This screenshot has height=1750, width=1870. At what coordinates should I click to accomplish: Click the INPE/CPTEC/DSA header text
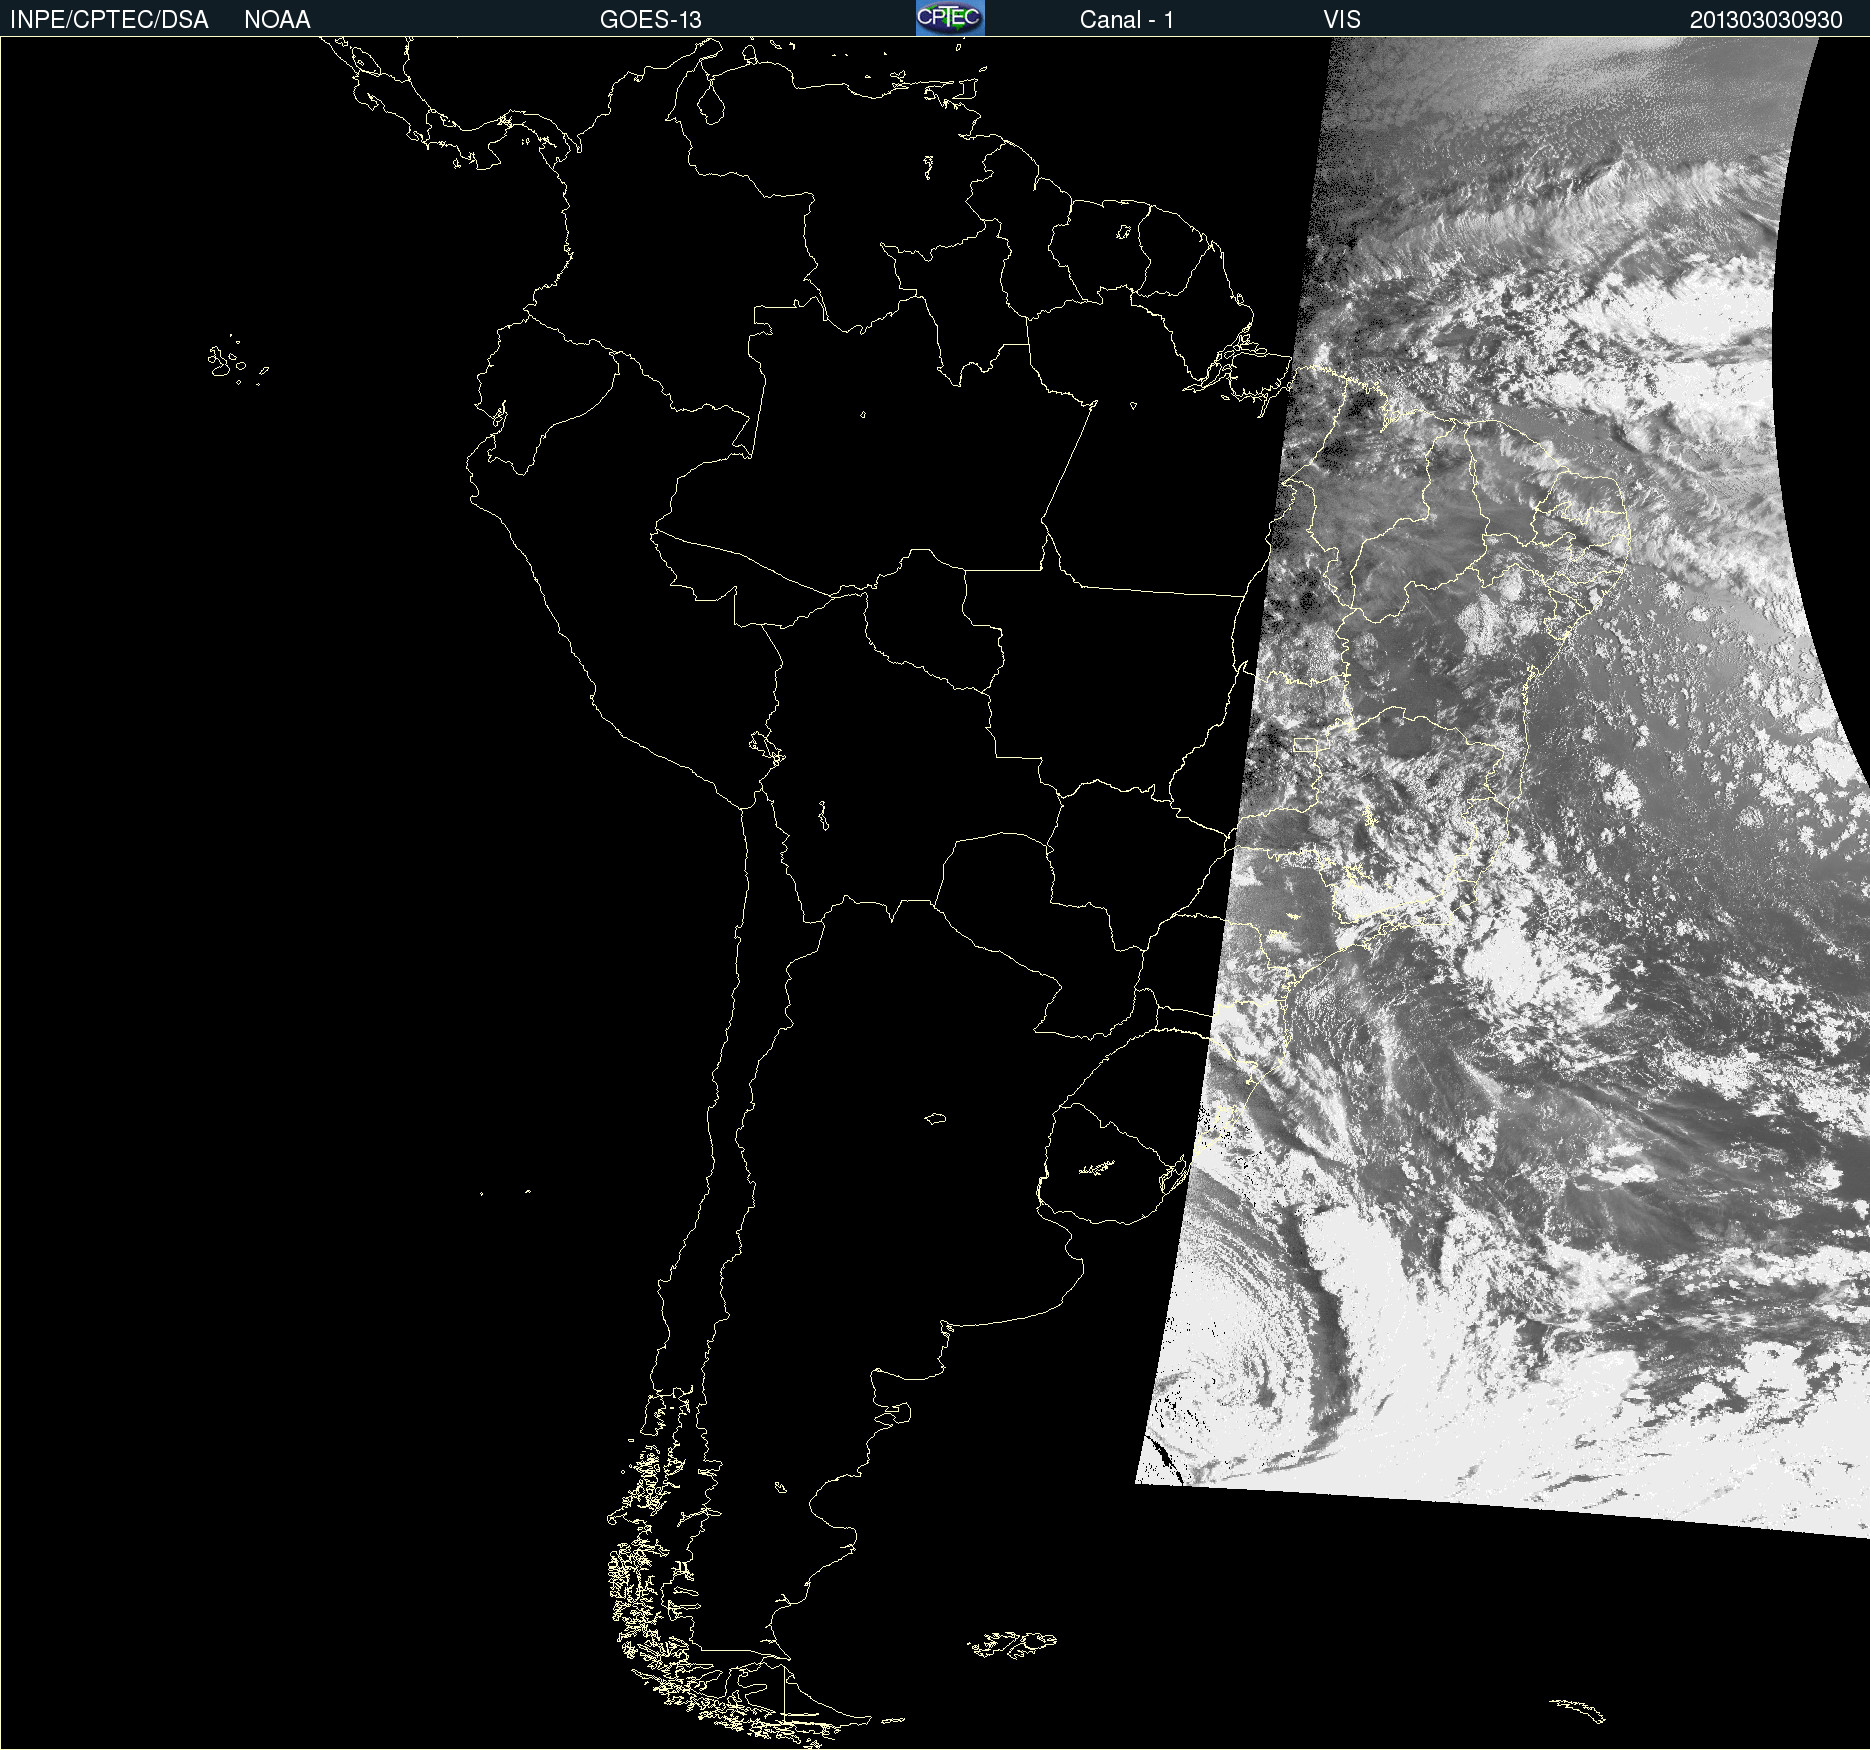coord(109,20)
